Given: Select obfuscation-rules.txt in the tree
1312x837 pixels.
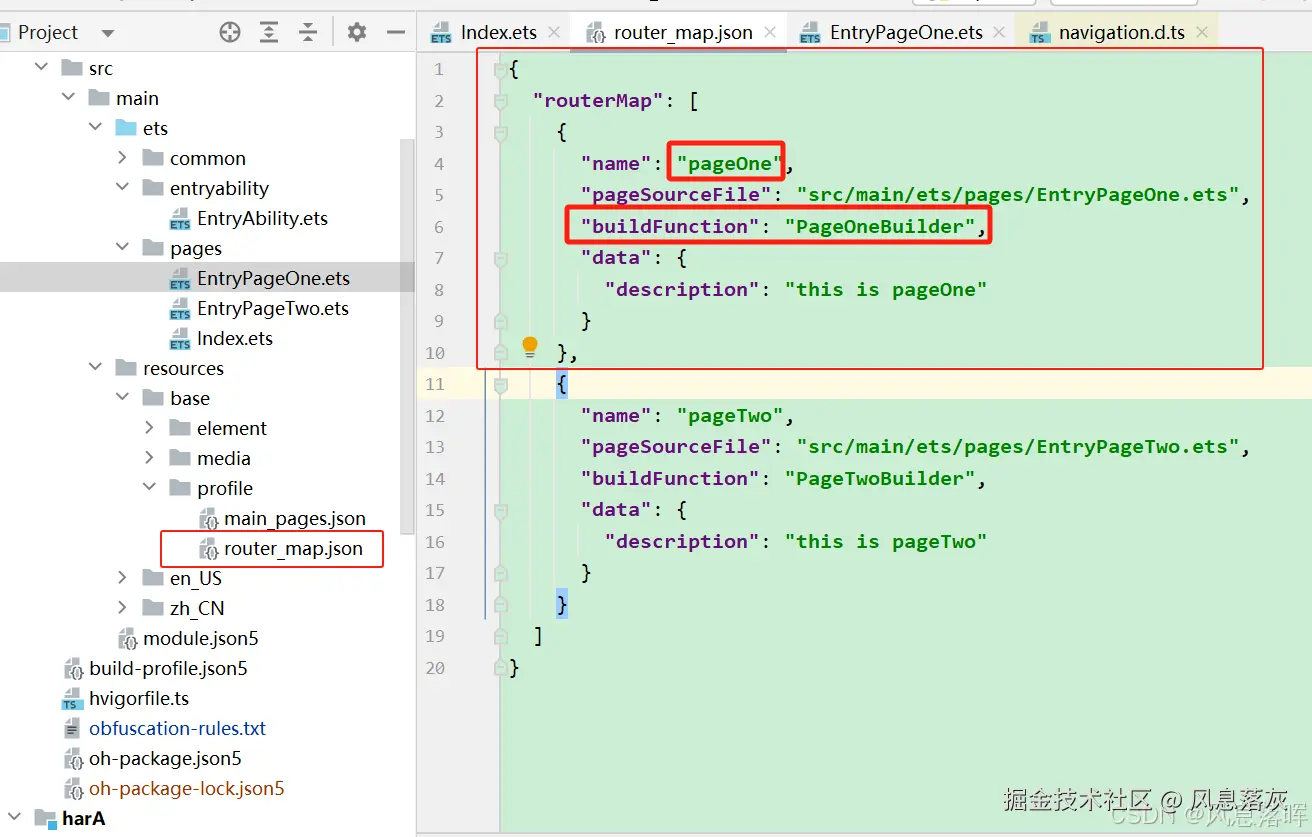Looking at the screenshot, I should coord(177,728).
